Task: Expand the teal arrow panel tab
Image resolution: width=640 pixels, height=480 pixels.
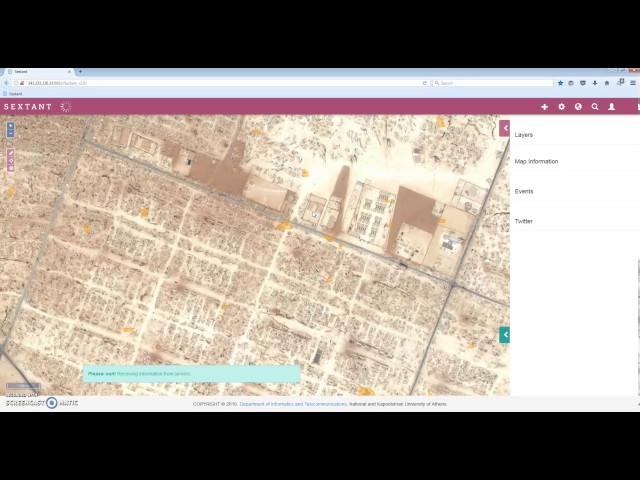Action: (504, 335)
